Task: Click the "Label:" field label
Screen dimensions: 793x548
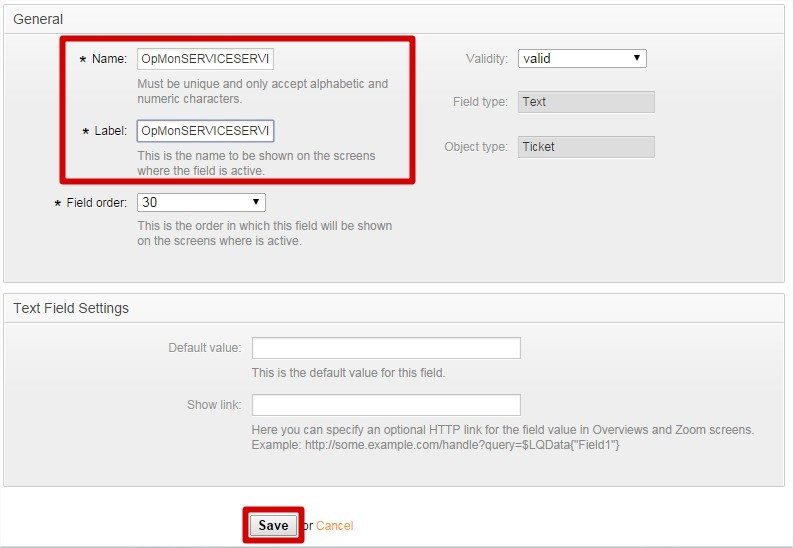Action: tap(110, 131)
